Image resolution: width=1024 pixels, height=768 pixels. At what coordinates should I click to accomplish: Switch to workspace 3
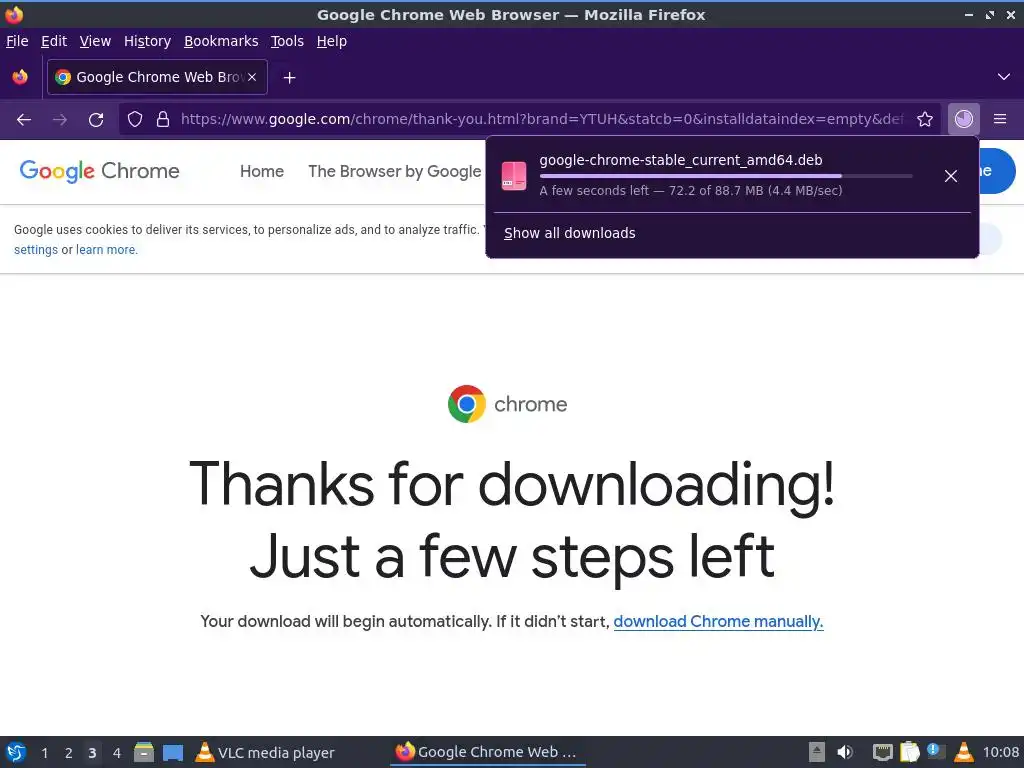[x=92, y=753]
